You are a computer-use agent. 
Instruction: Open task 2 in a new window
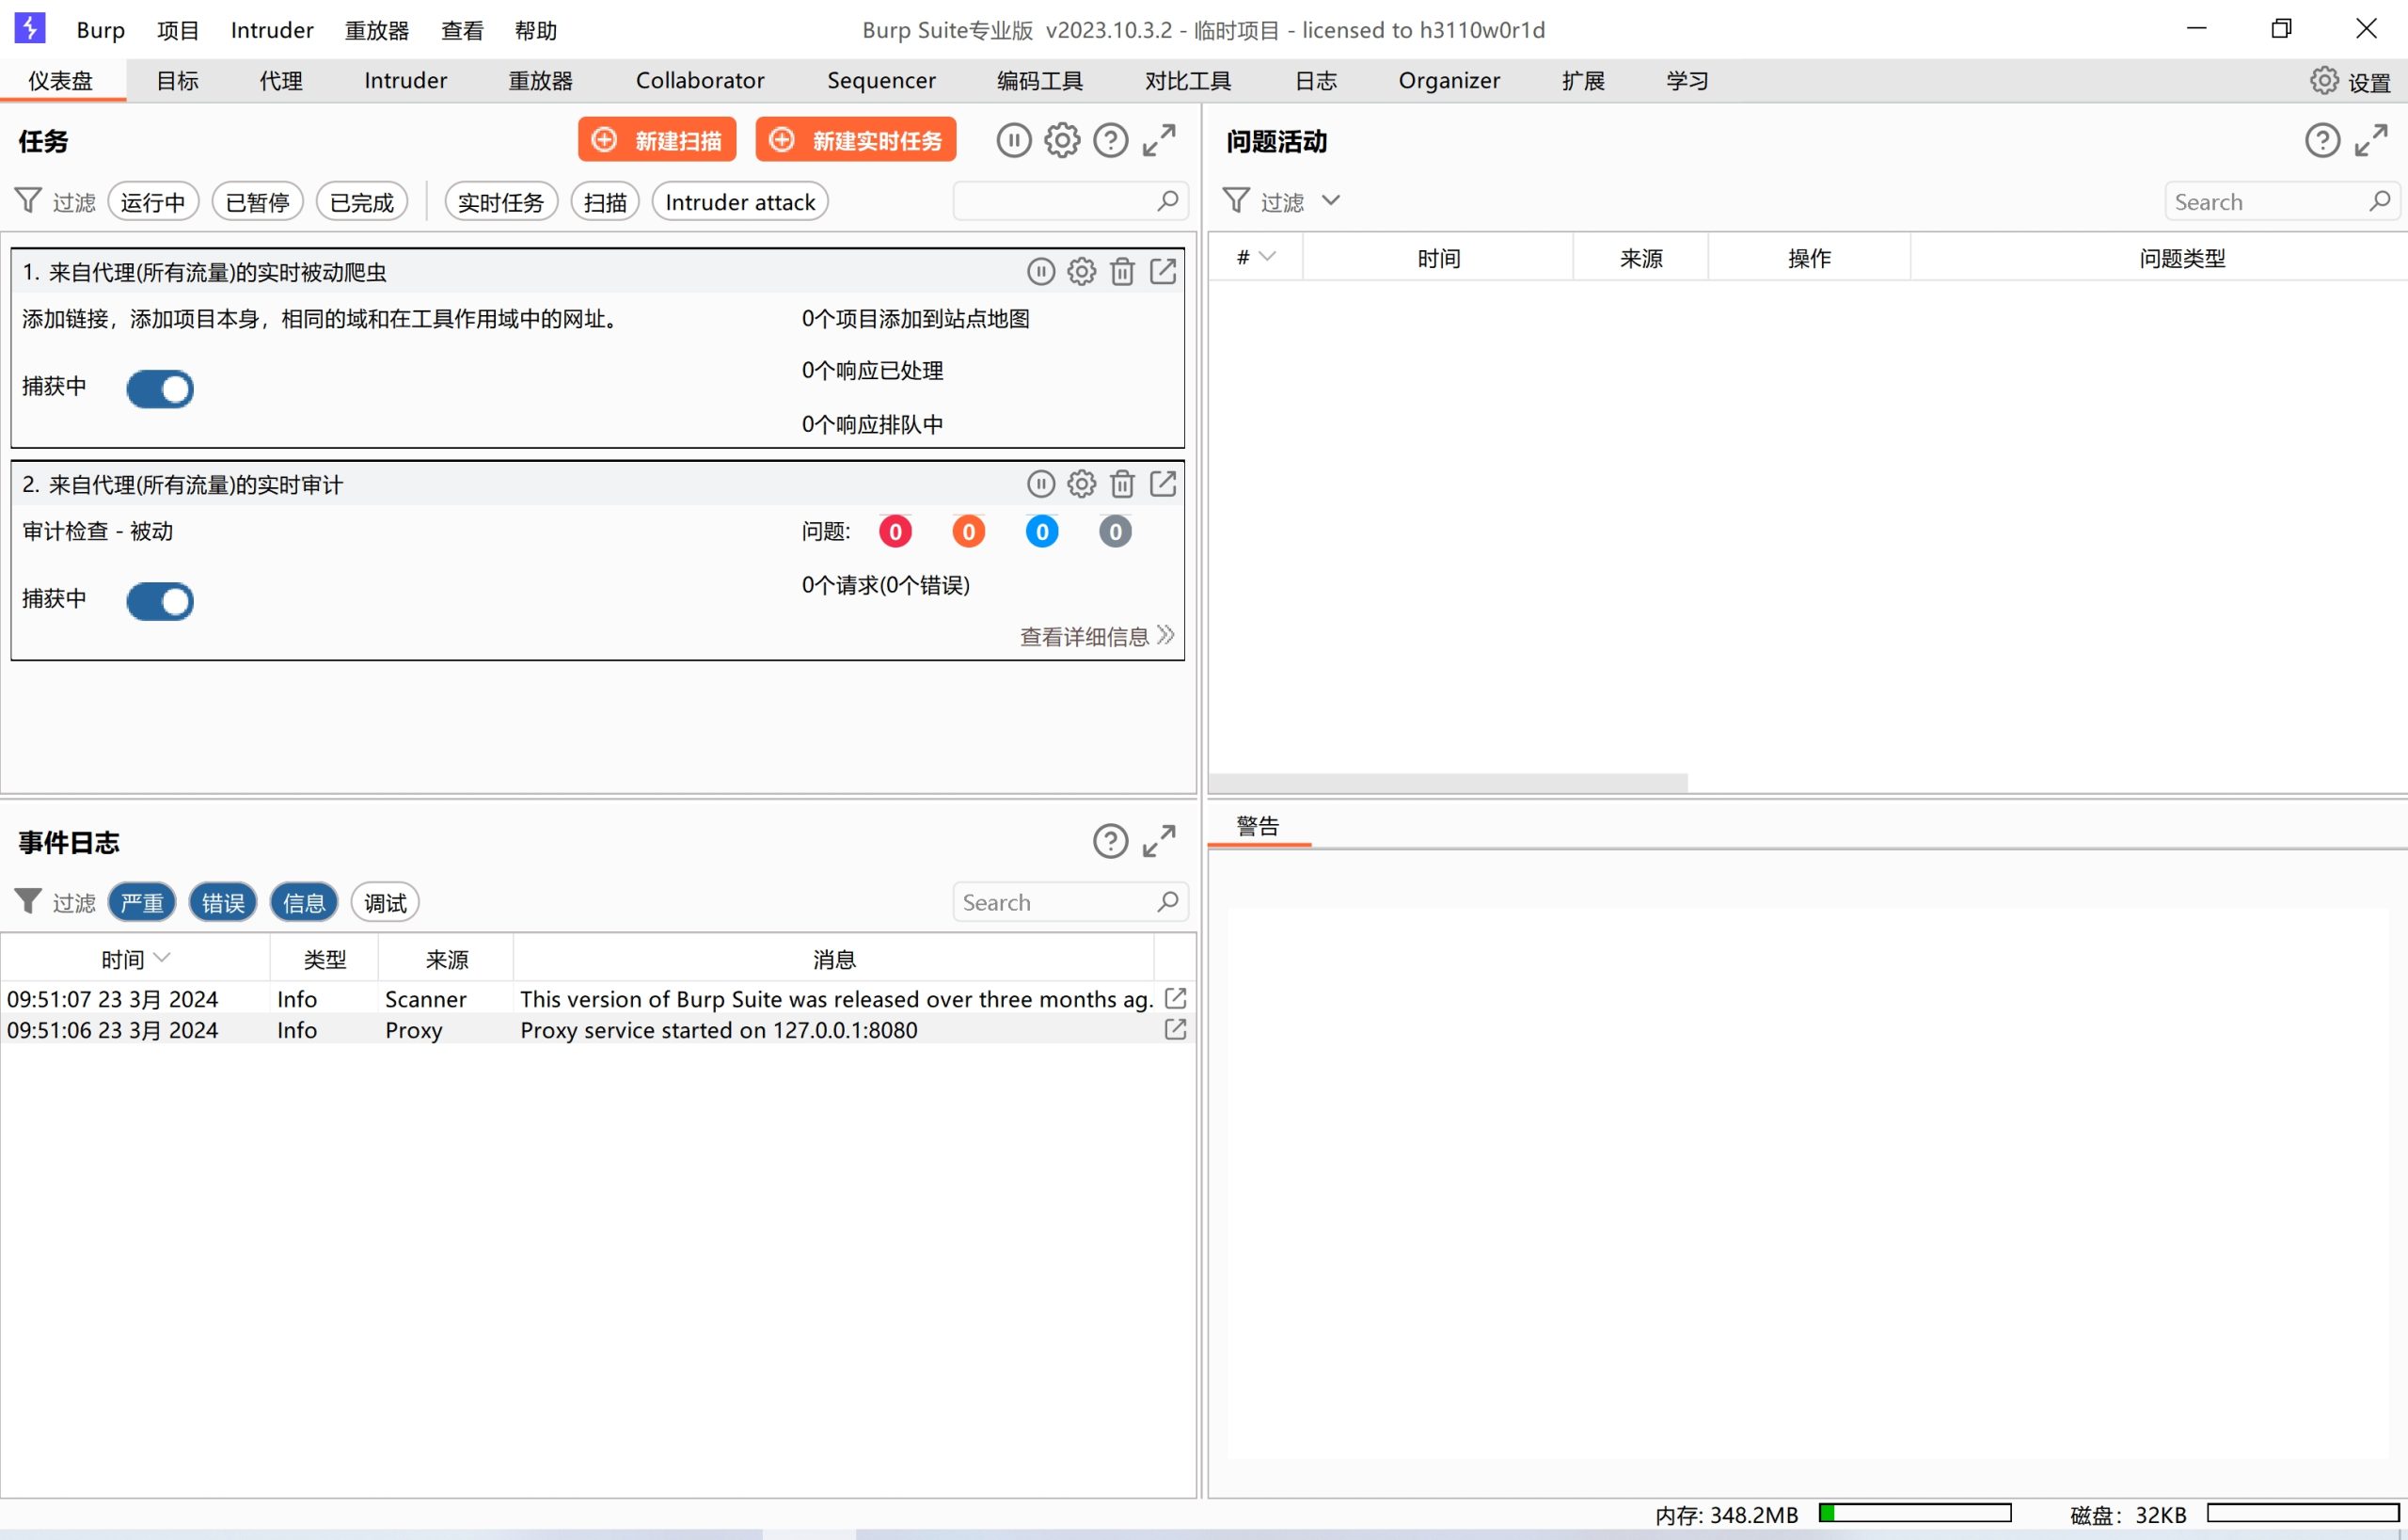click(1163, 484)
